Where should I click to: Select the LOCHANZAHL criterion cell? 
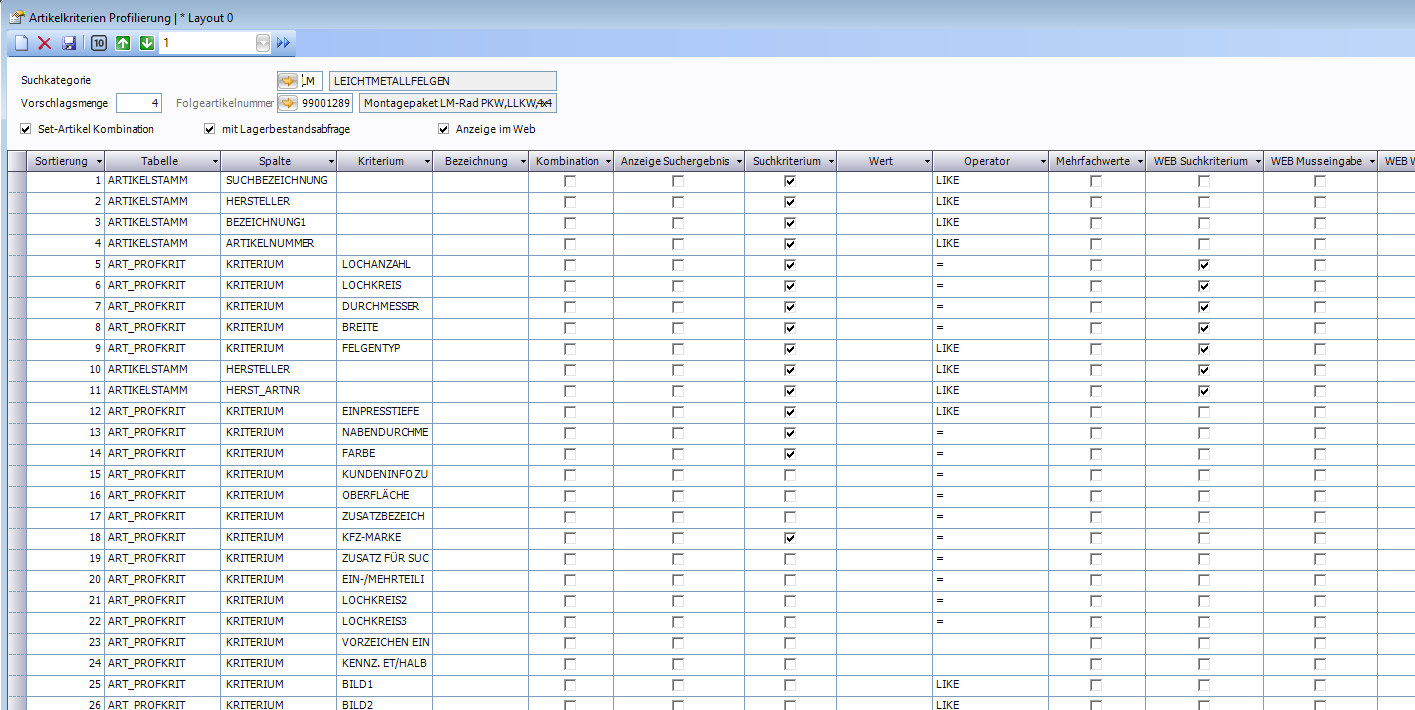pos(384,265)
